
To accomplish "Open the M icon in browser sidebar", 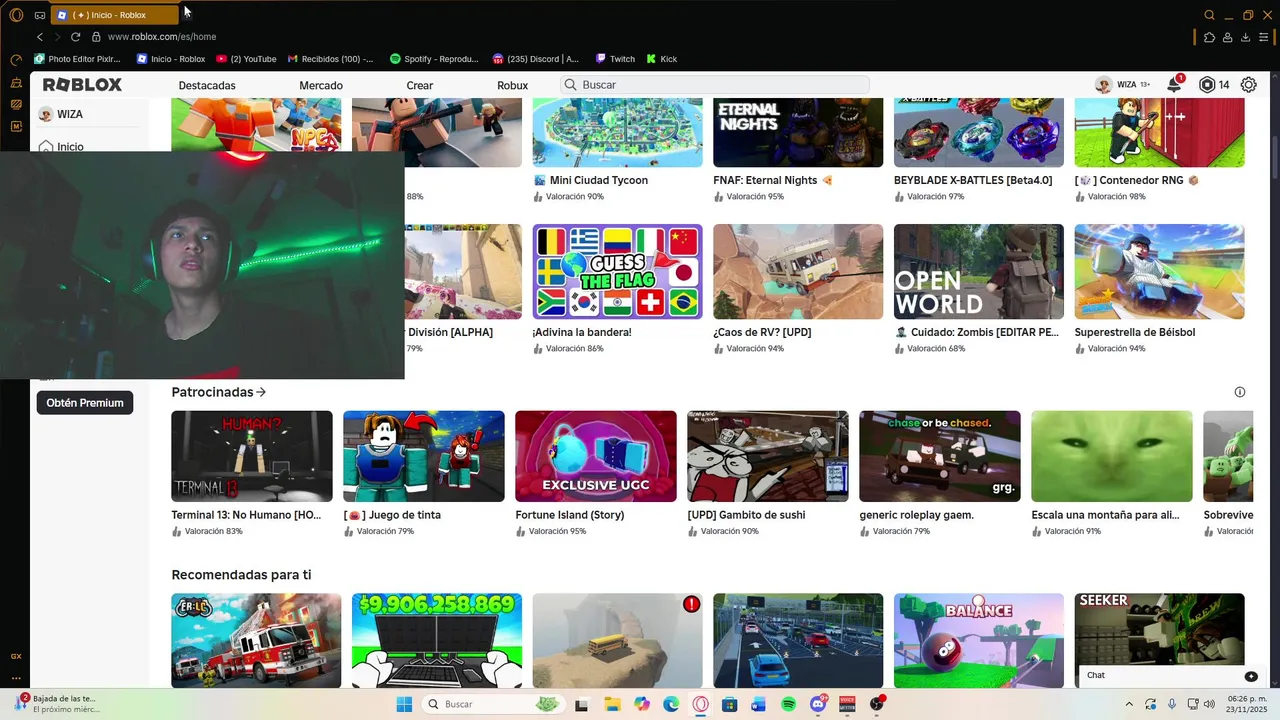I will coord(16,126).
